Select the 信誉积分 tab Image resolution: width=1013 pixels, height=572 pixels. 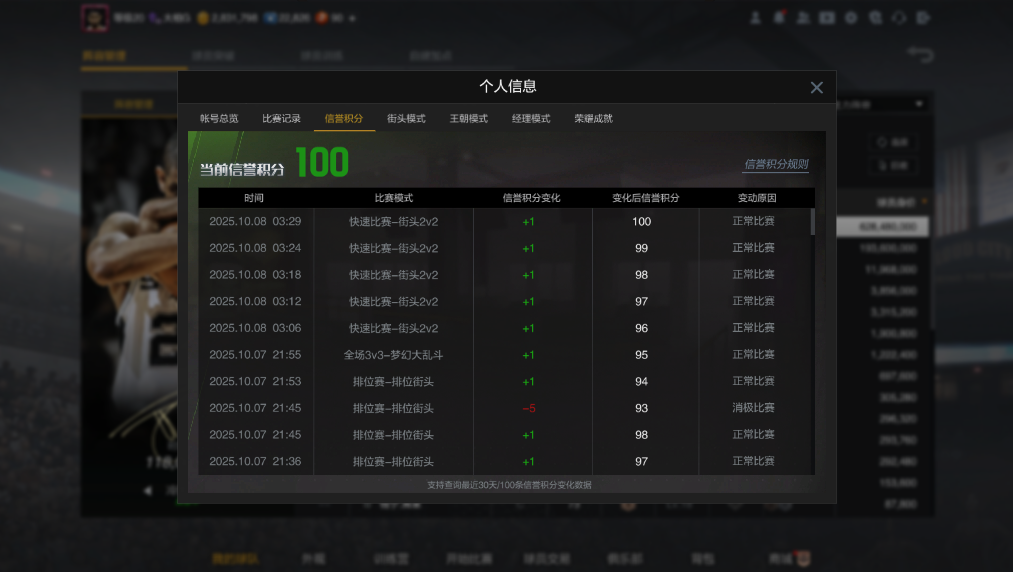point(344,119)
